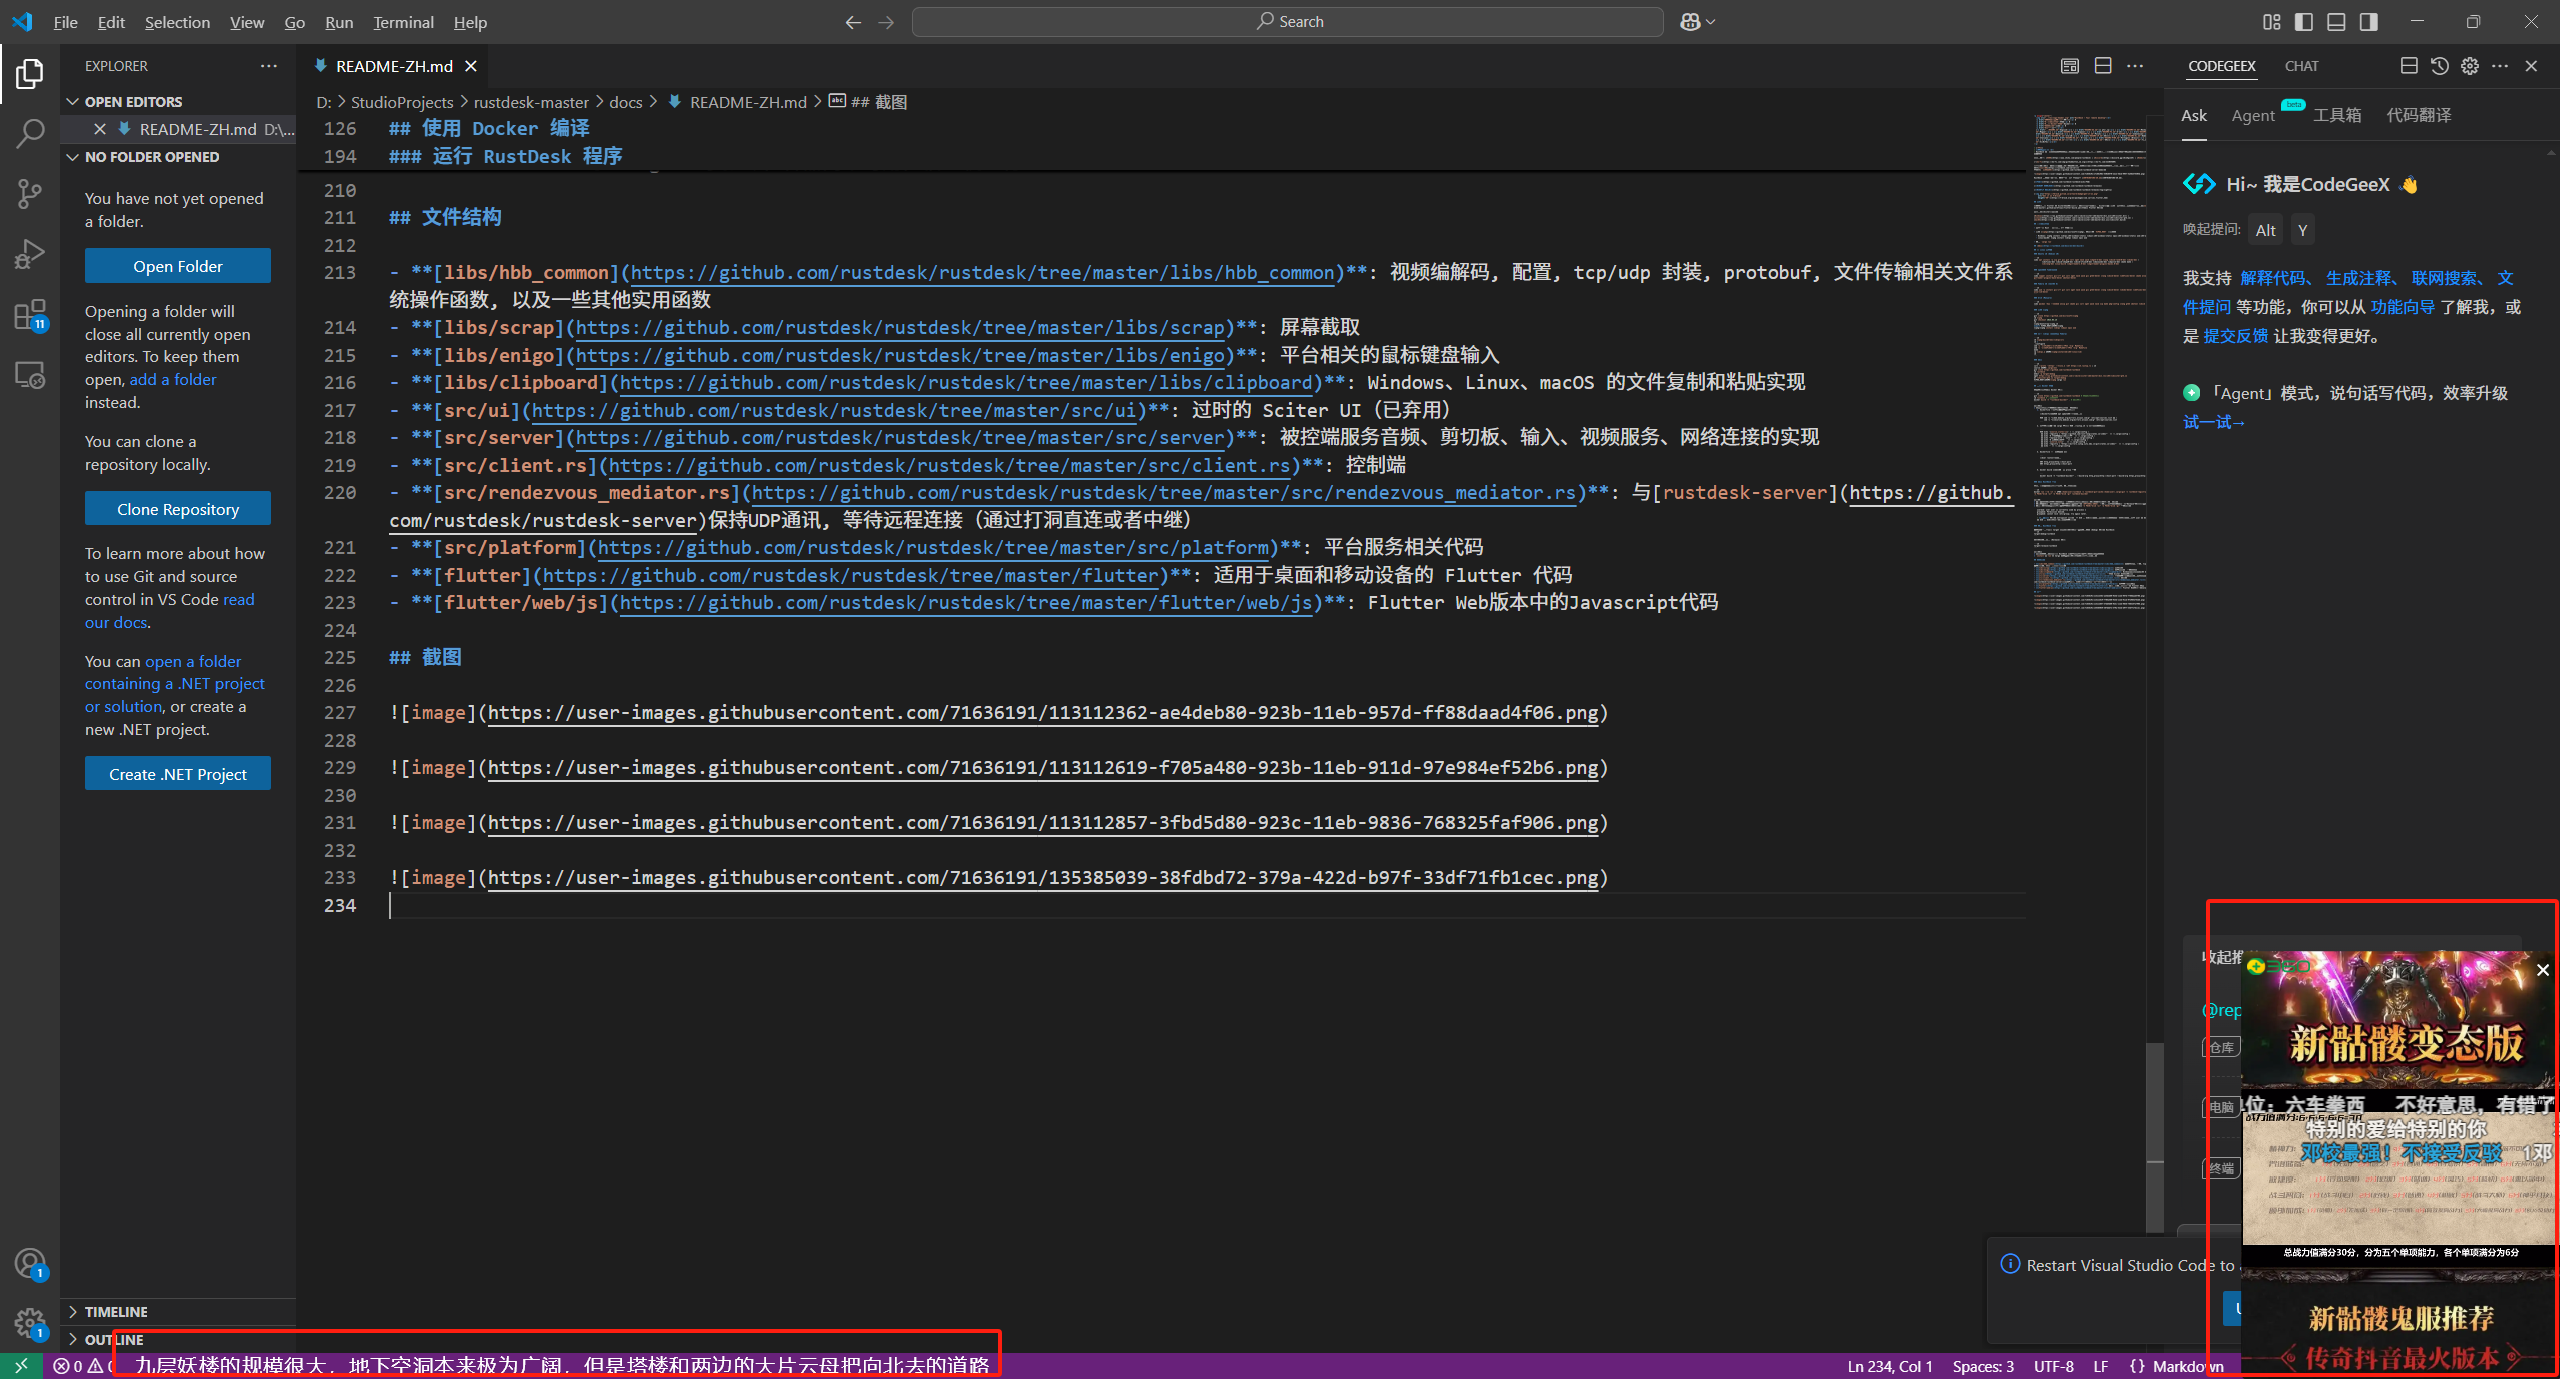Toggle the secondary side bar
This screenshot has height=1379, width=2560.
(2368, 22)
